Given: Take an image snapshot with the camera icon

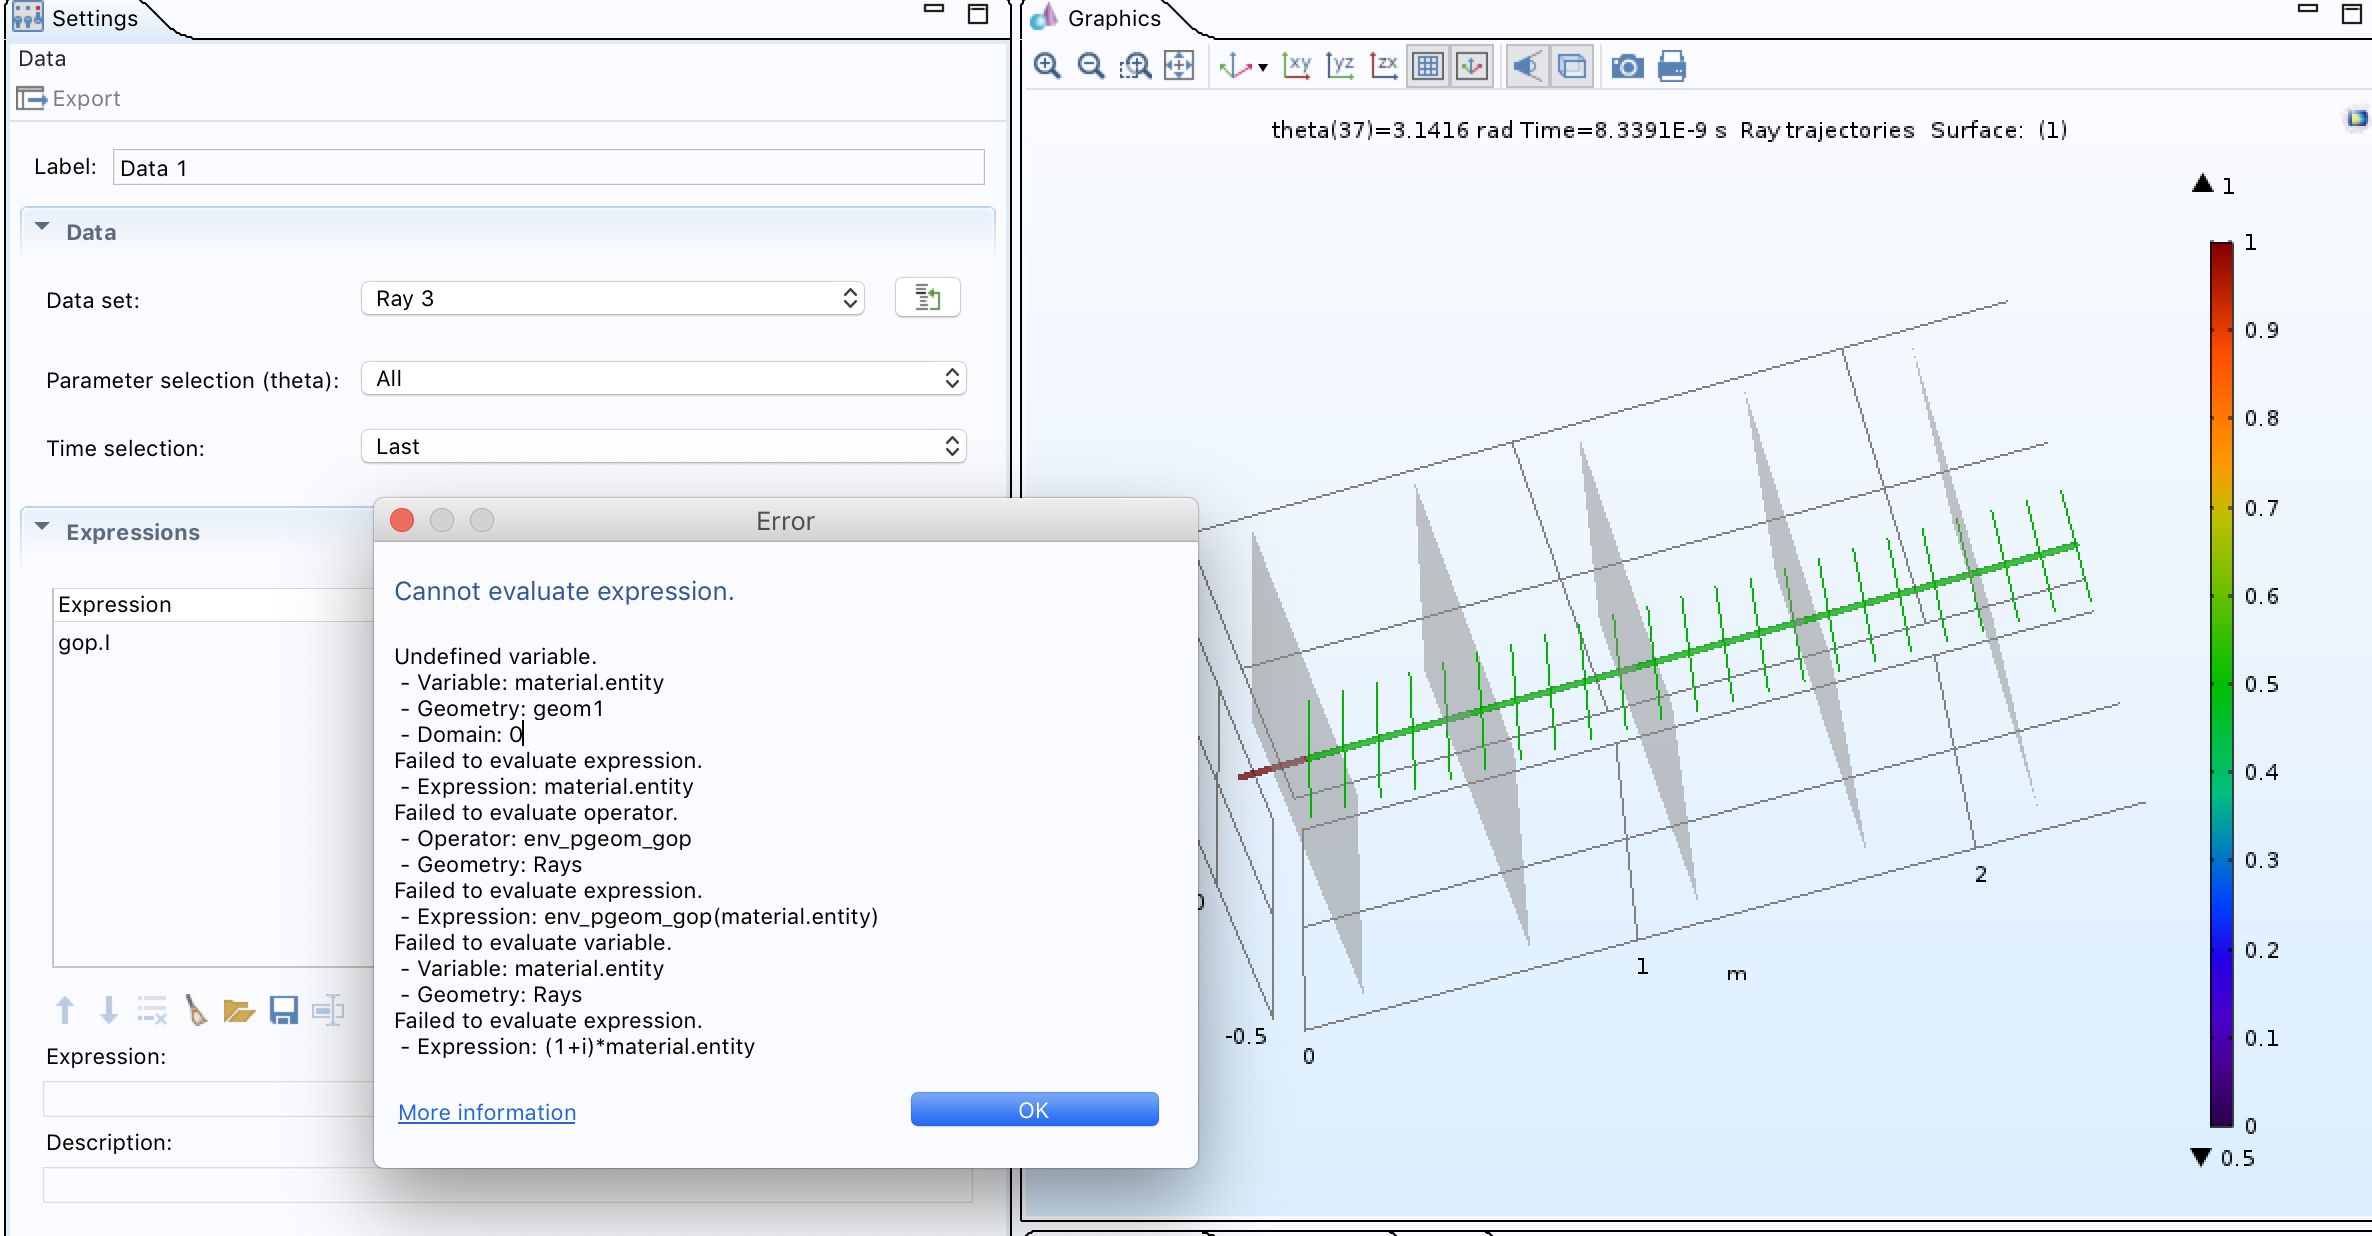Looking at the screenshot, I should click(x=1627, y=66).
